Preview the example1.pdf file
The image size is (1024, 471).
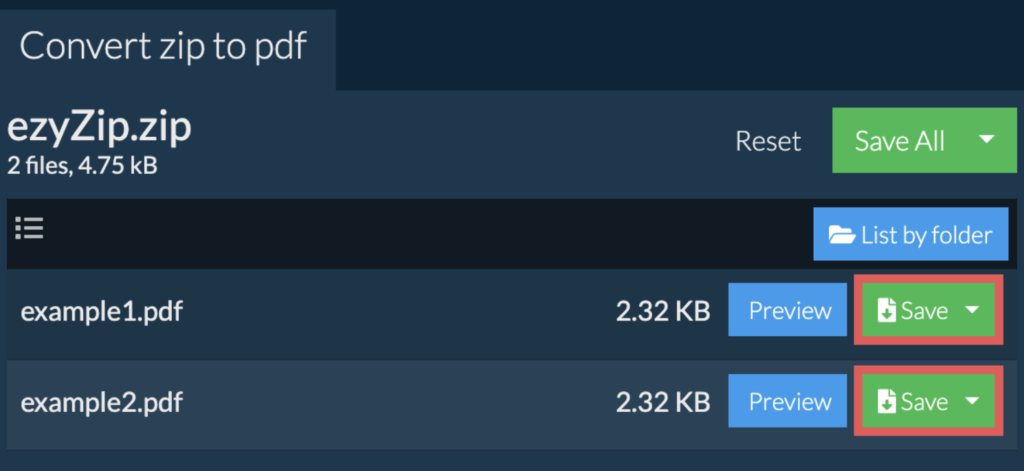click(790, 311)
